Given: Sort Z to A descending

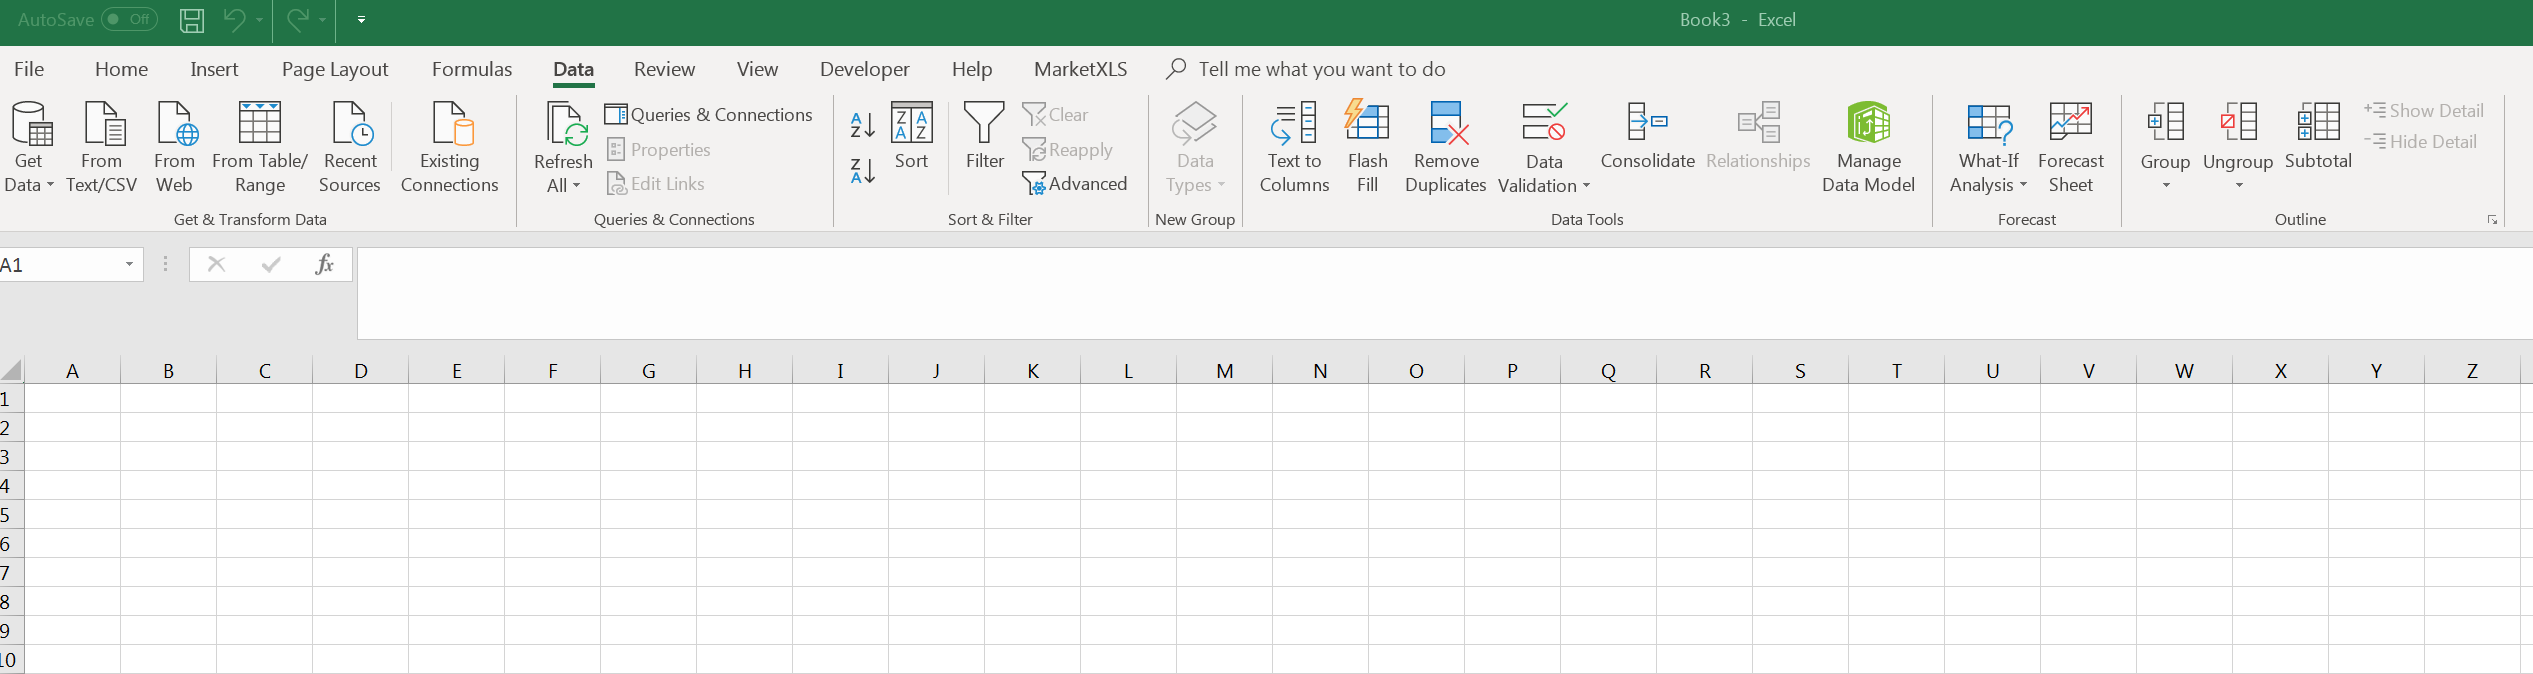Looking at the screenshot, I should tap(863, 171).
